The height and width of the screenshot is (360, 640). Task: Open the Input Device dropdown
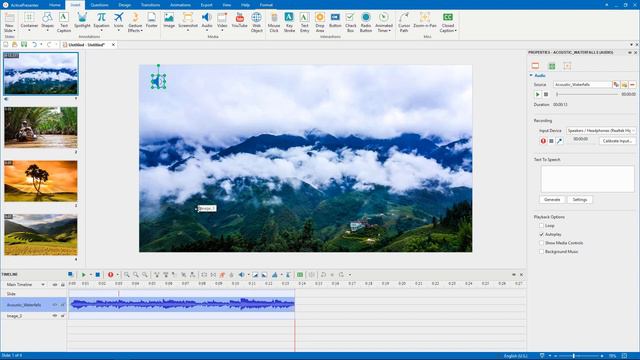tap(601, 131)
